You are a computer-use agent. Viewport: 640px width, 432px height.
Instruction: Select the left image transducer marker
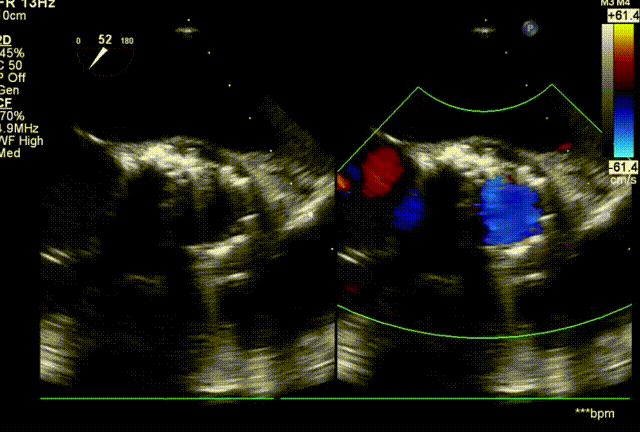pyautogui.click(x=184, y=31)
